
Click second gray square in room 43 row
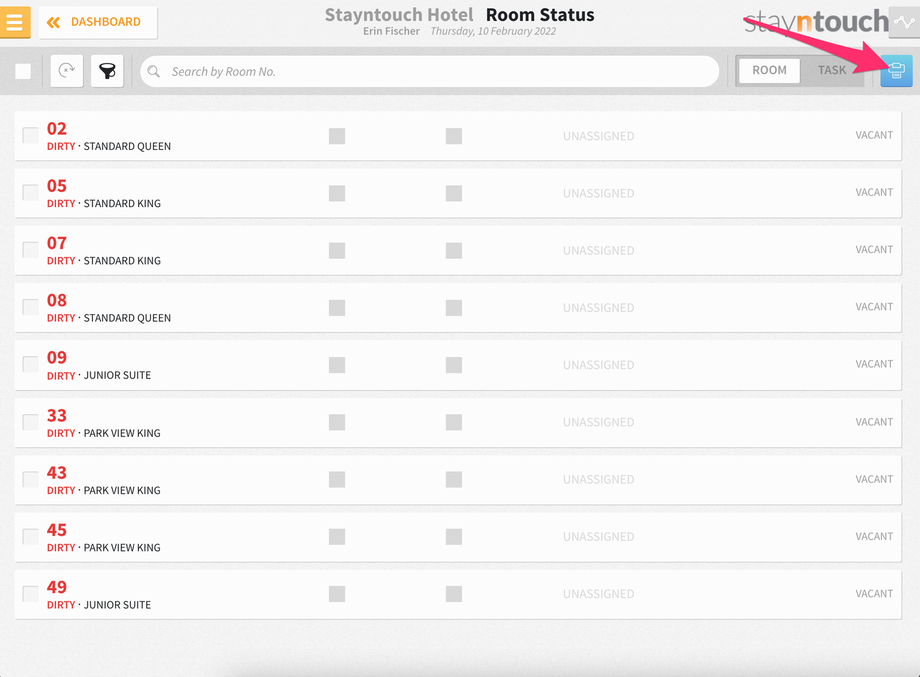(454, 479)
